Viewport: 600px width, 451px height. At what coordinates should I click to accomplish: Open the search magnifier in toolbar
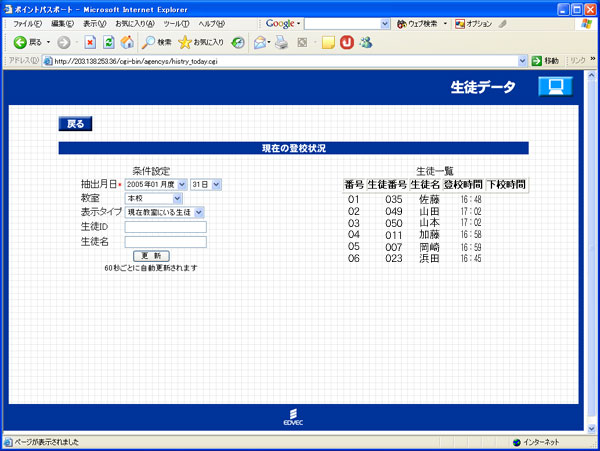pos(149,42)
